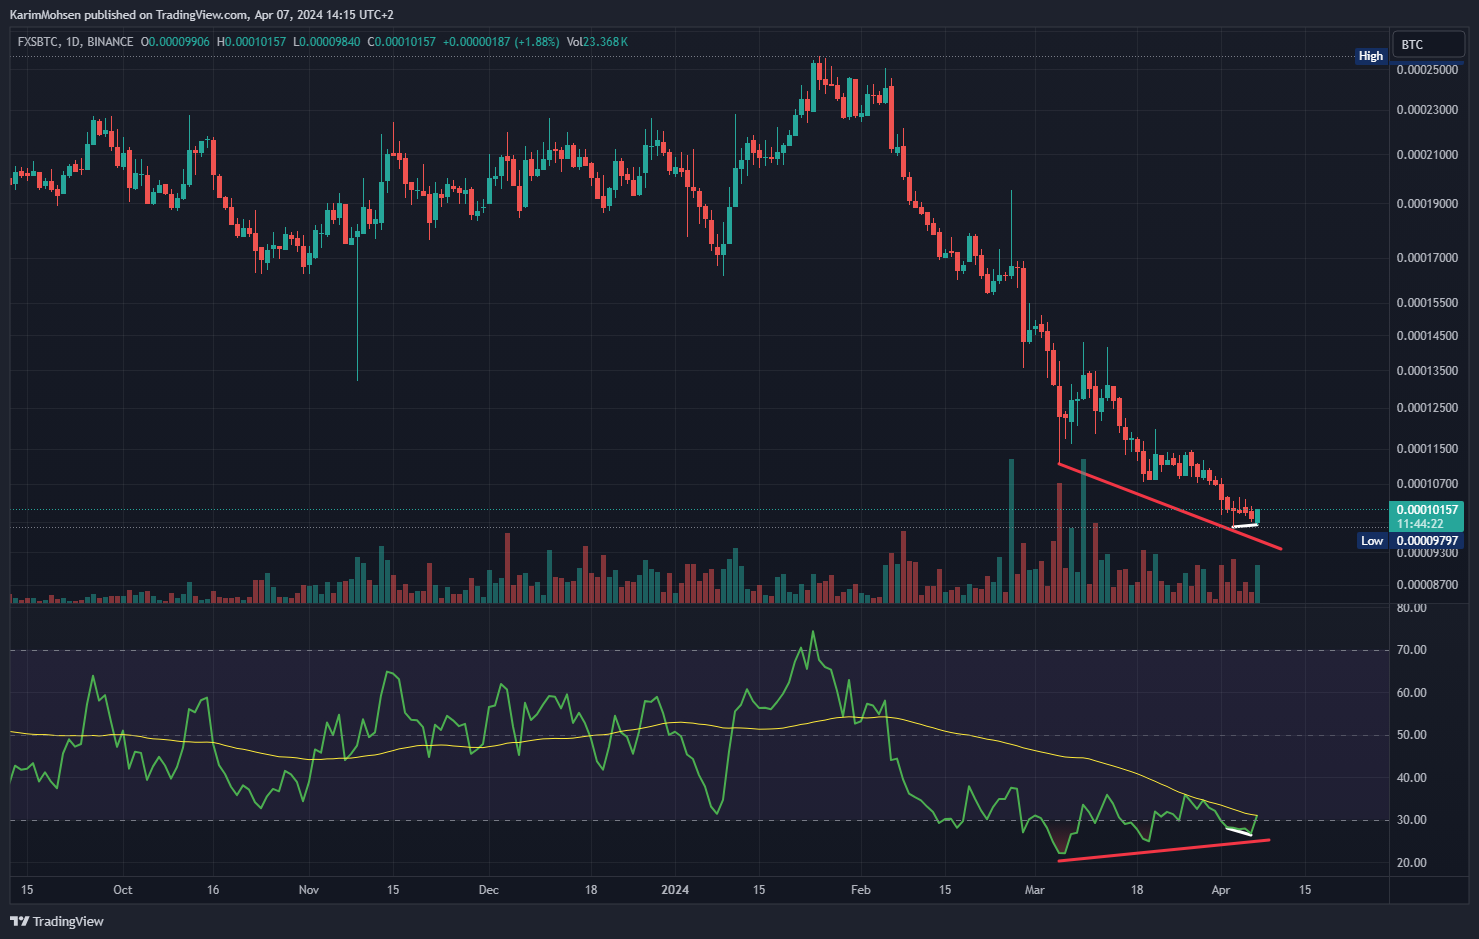Click the change value +0.00000187 (+1.88%)
Viewport: 1479px width, 939px height.
[501, 42]
